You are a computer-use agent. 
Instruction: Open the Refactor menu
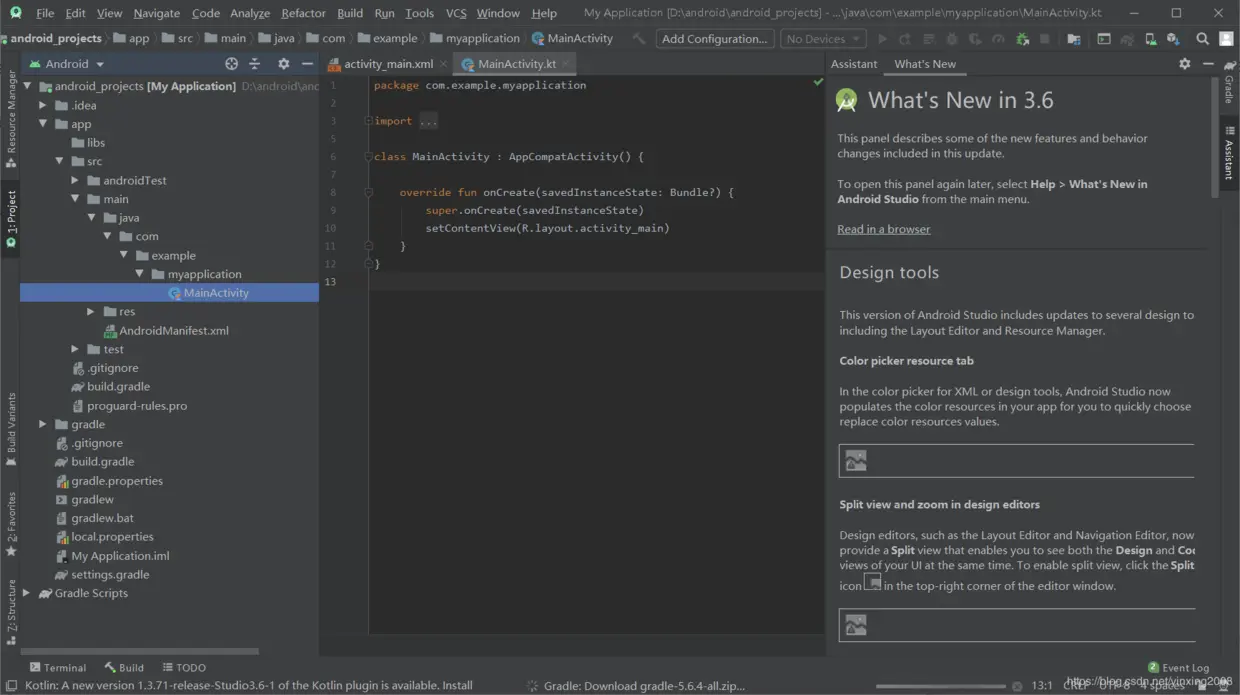coord(303,13)
